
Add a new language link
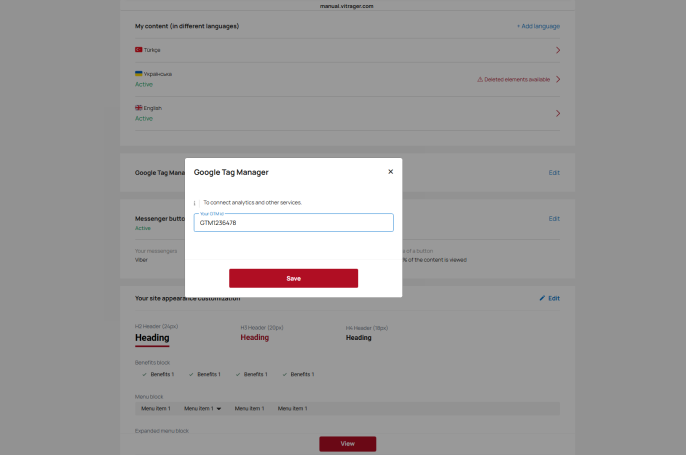point(538,26)
